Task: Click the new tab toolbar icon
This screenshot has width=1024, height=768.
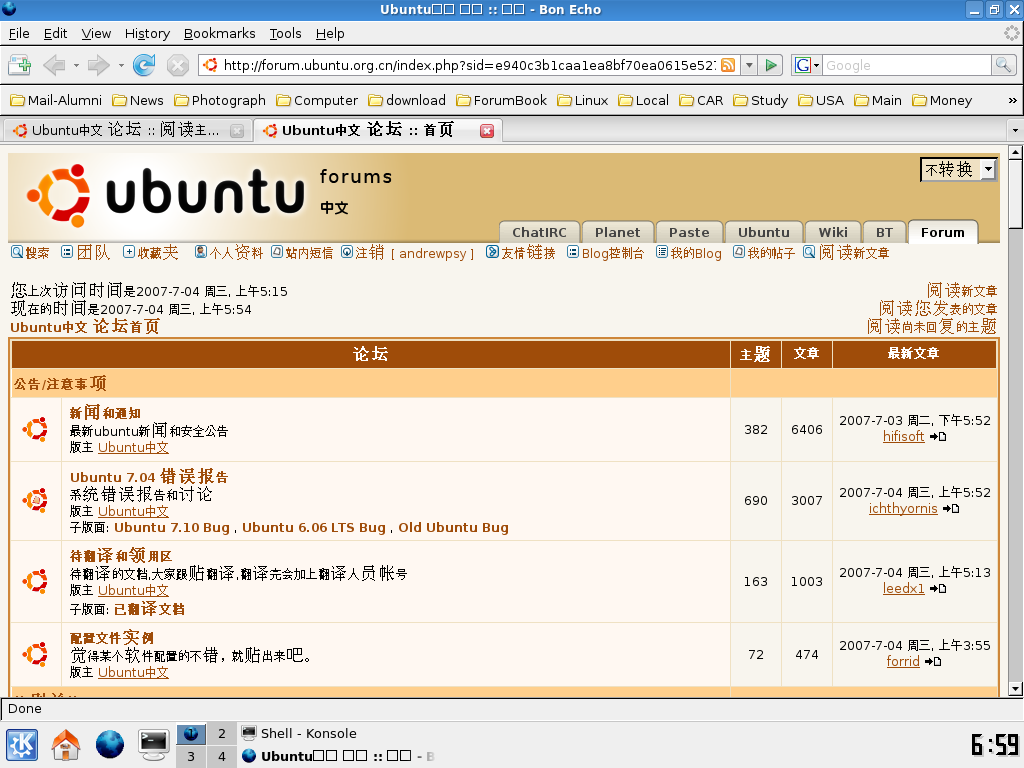Action: coord(20,65)
